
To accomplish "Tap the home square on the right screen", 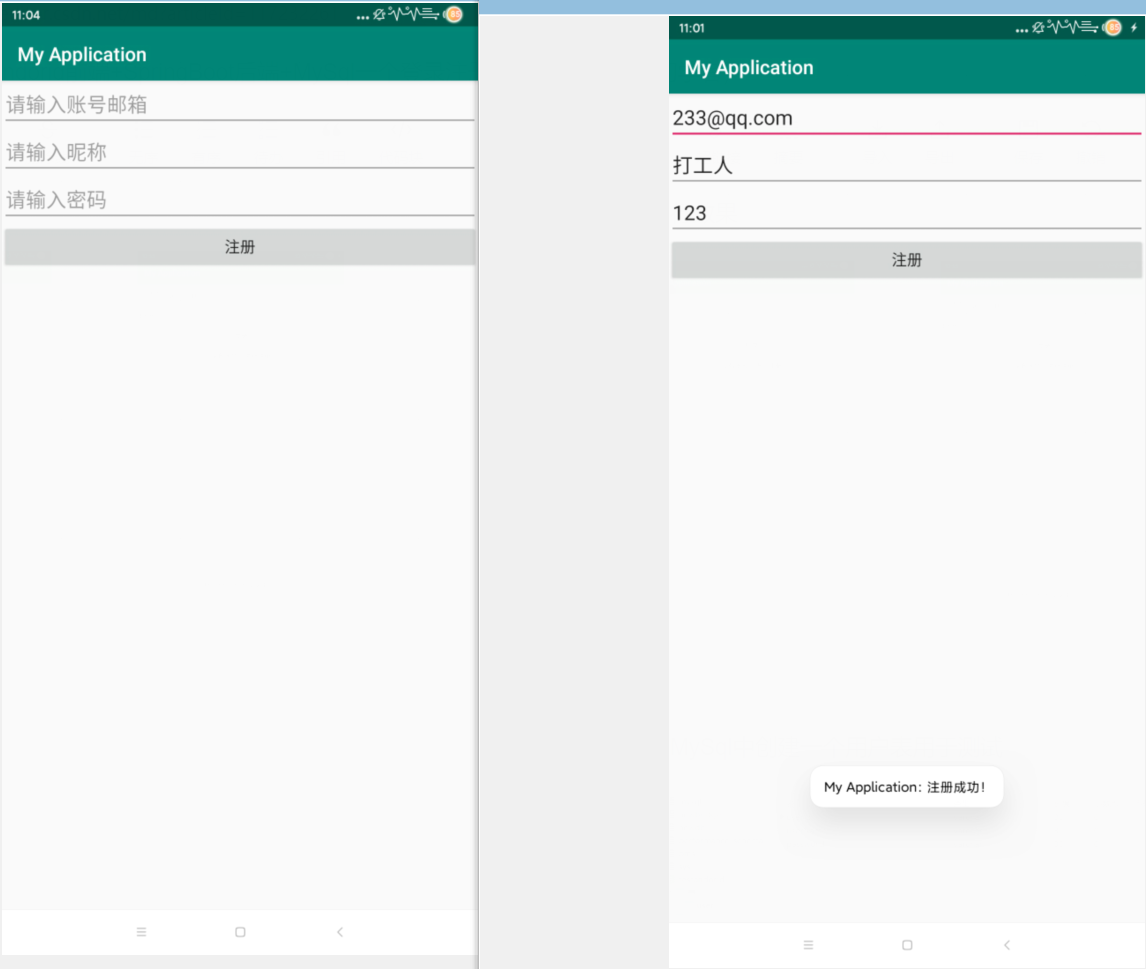I will click(906, 944).
